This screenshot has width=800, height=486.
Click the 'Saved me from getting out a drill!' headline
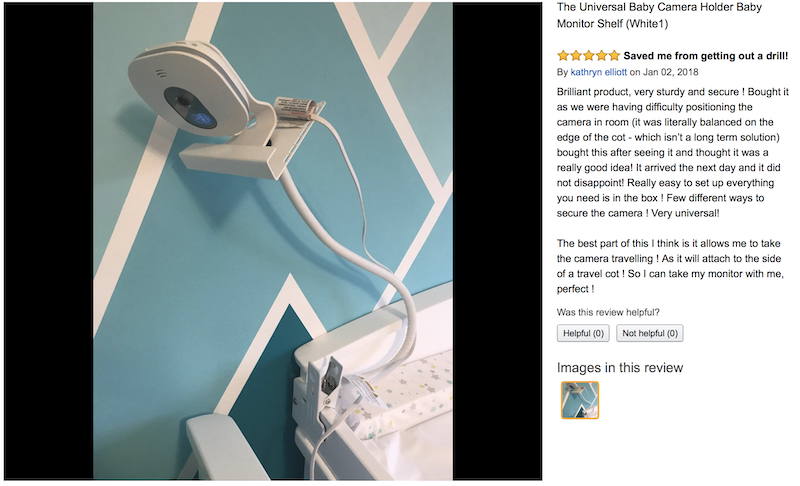click(706, 56)
